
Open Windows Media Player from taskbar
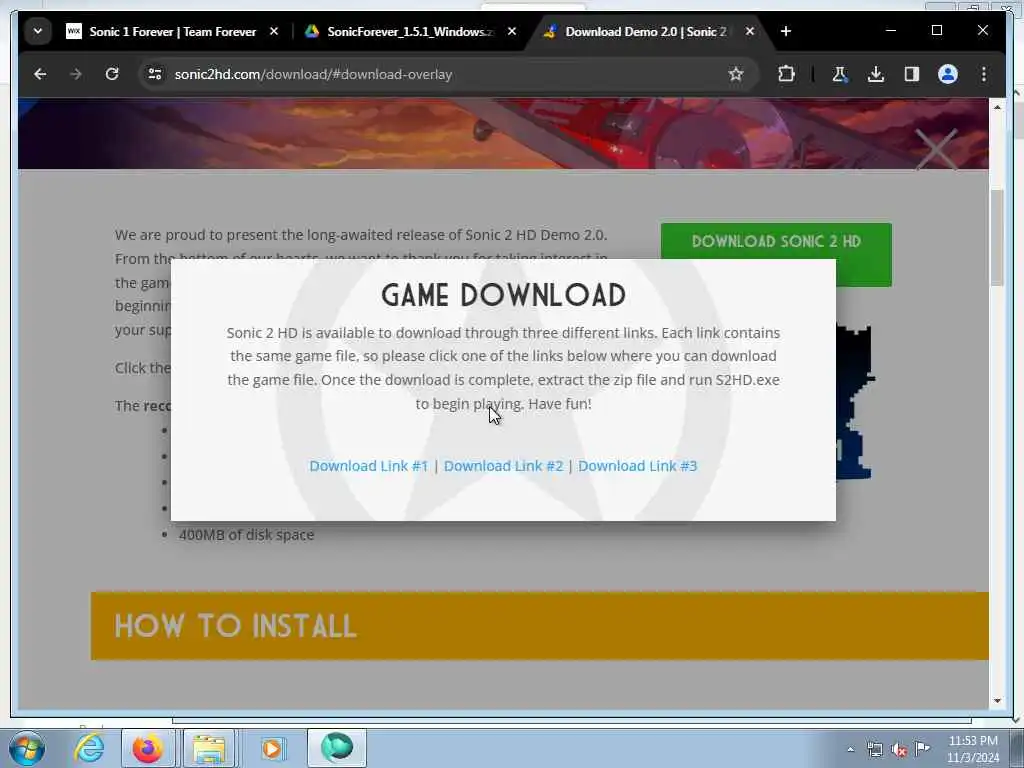pyautogui.click(x=272, y=748)
